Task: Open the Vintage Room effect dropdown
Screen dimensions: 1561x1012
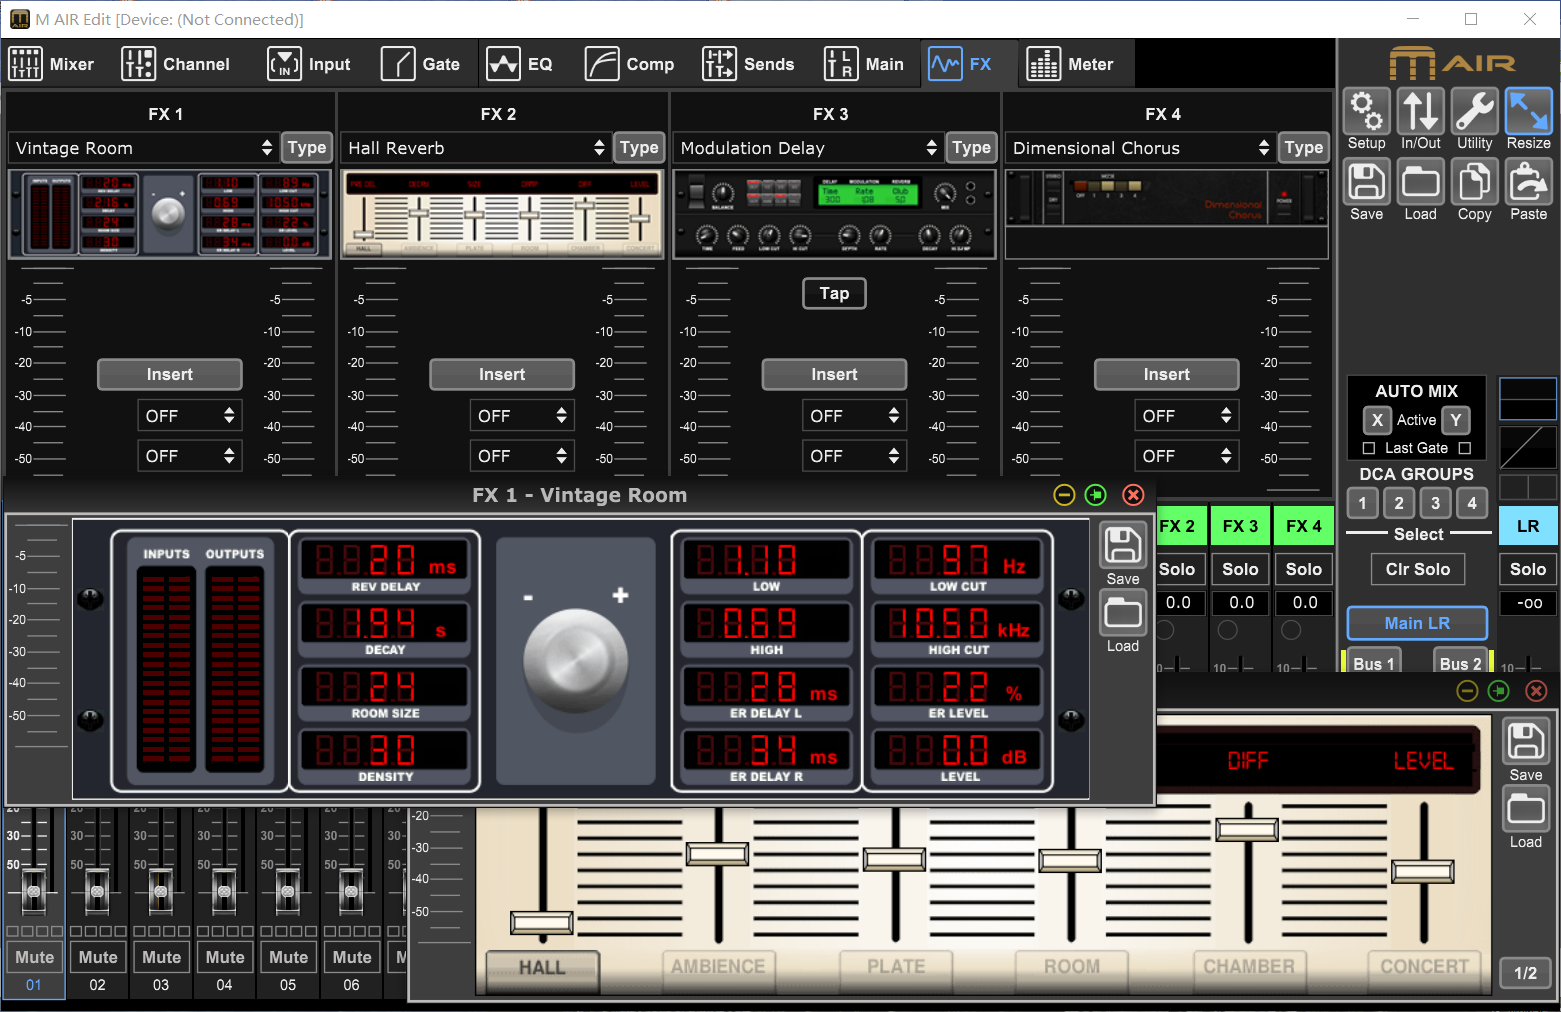Action: (142, 148)
